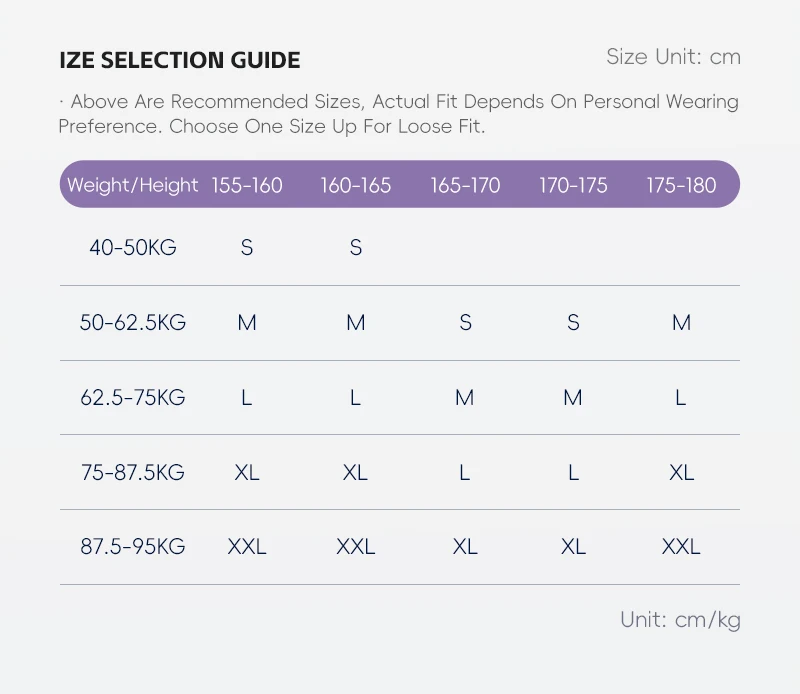Click M size for 50-62.5KG at 175-180
The height and width of the screenshot is (694, 800).
(681, 323)
